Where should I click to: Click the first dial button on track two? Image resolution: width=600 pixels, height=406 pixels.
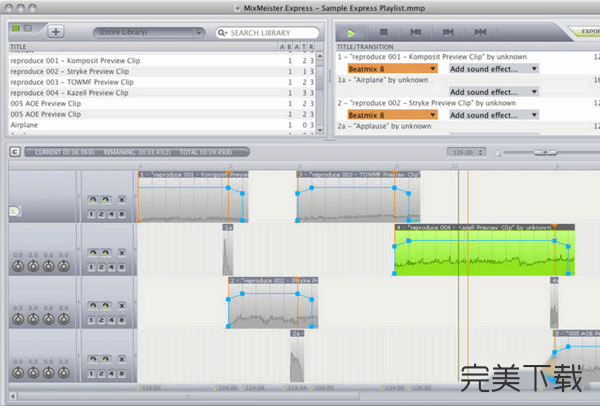(93, 253)
